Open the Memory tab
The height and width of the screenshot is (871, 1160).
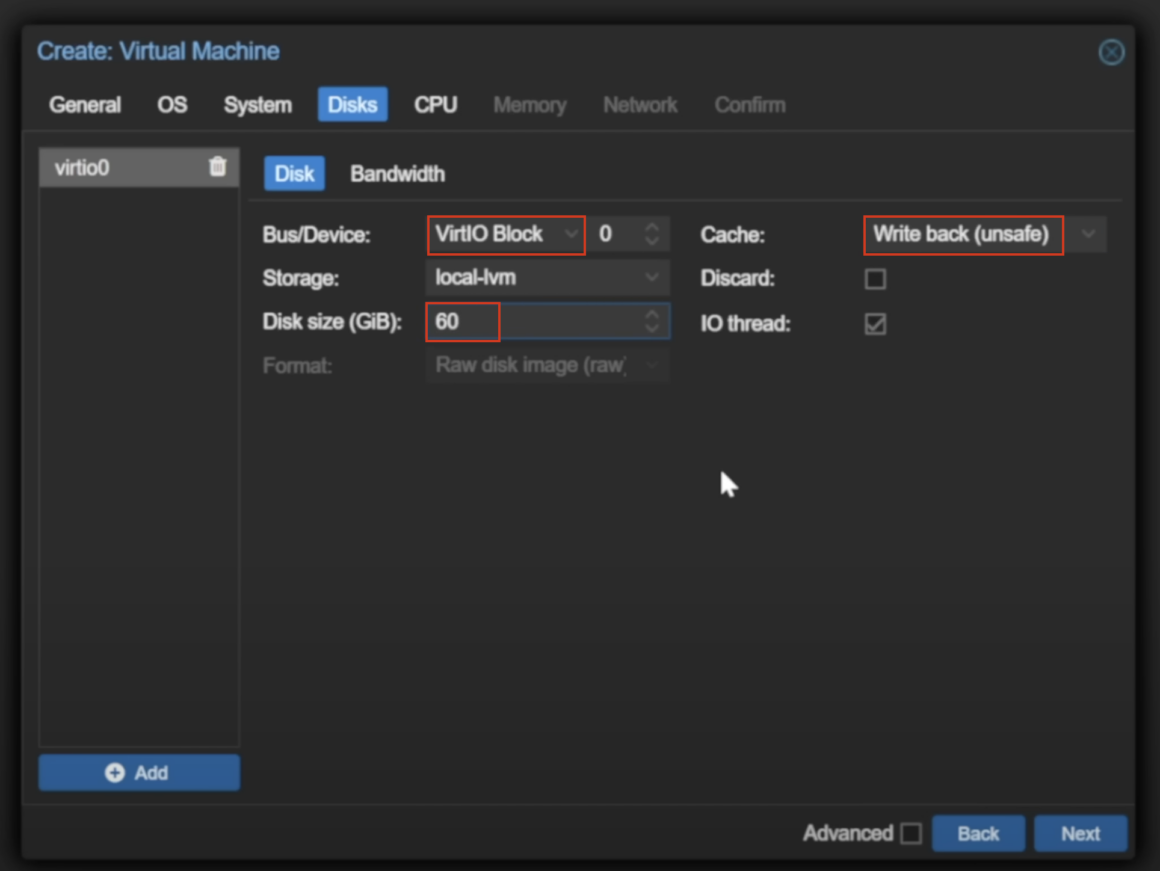coord(530,105)
